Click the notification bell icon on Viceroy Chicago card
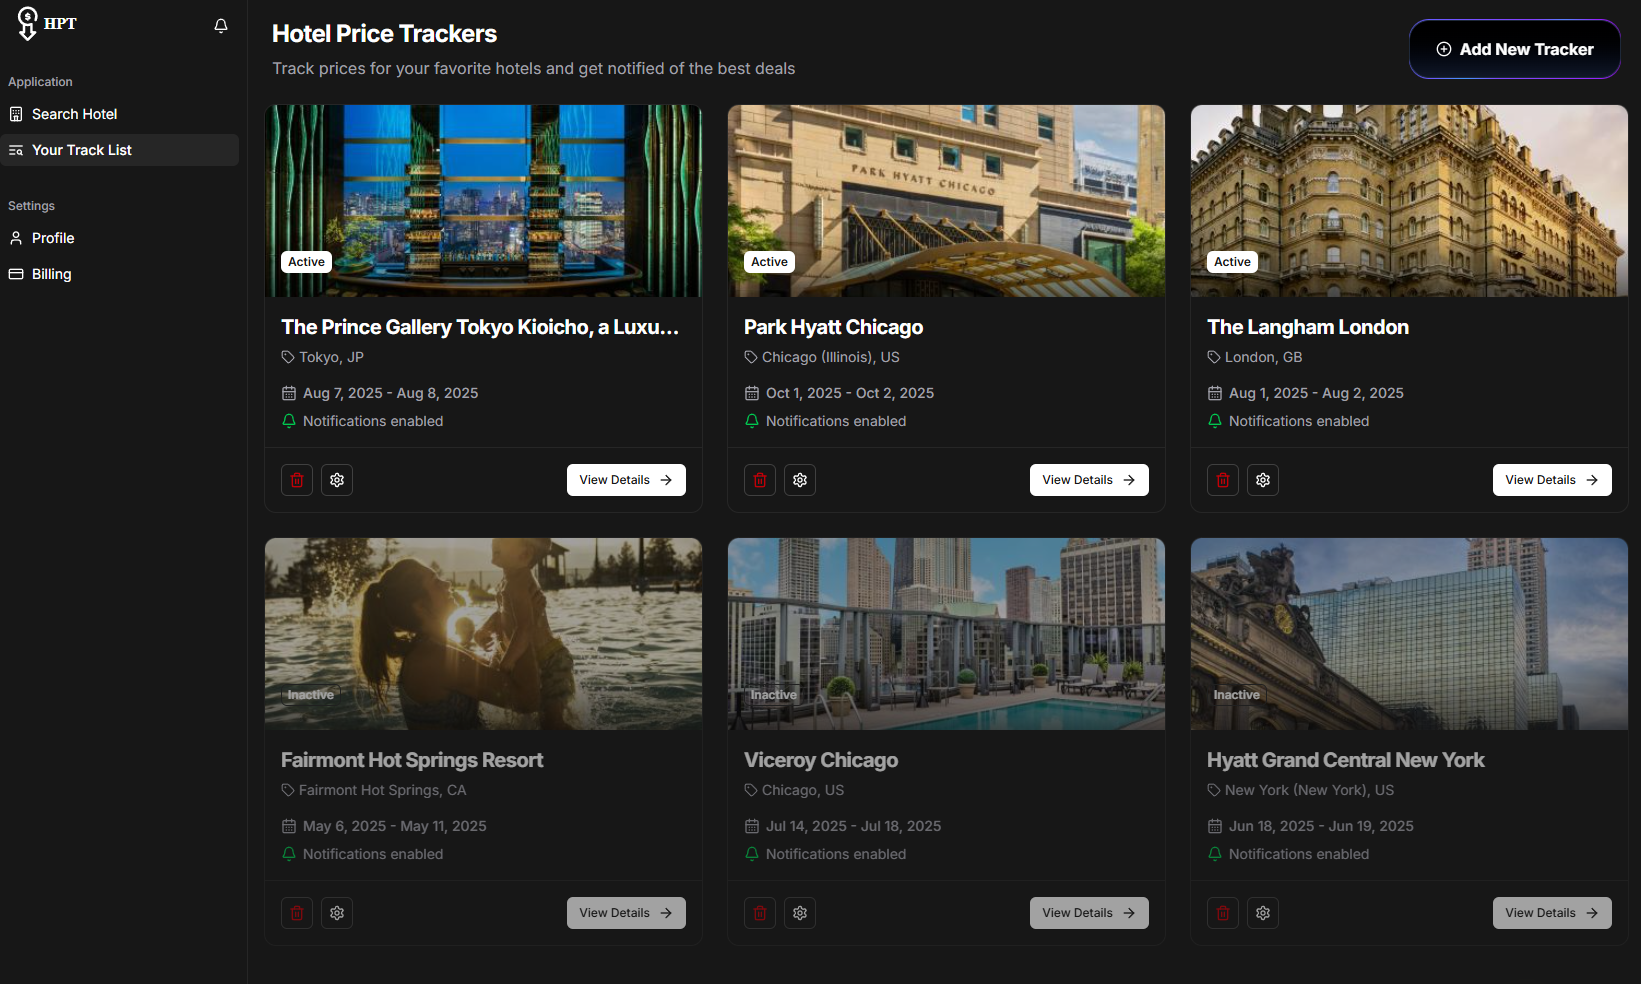 (x=752, y=854)
